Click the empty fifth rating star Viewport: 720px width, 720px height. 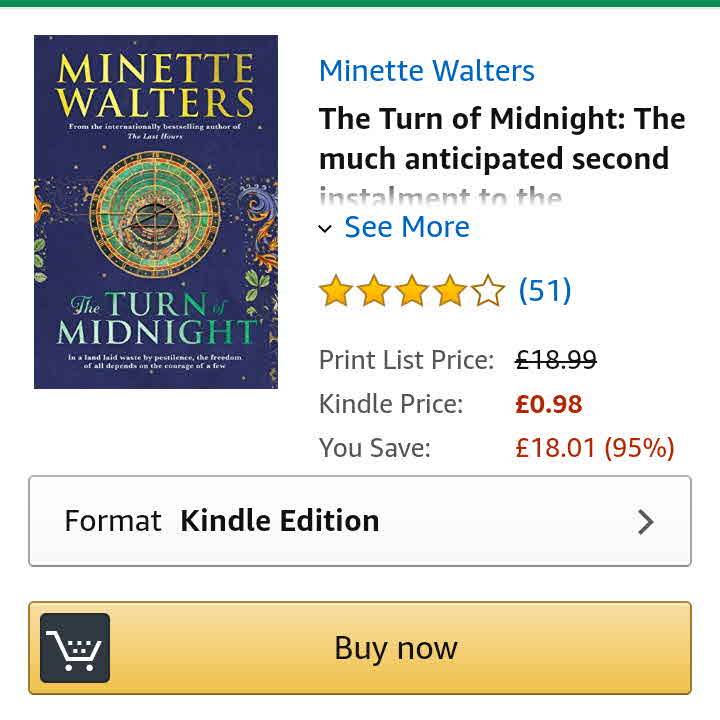pyautogui.click(x=487, y=292)
